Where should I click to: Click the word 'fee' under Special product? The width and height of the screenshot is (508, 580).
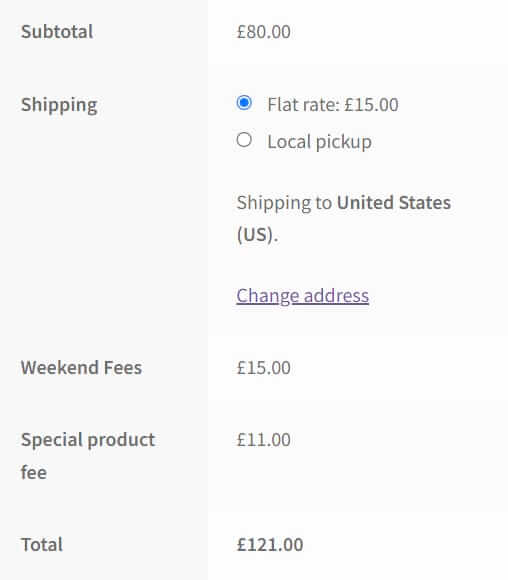click(34, 472)
